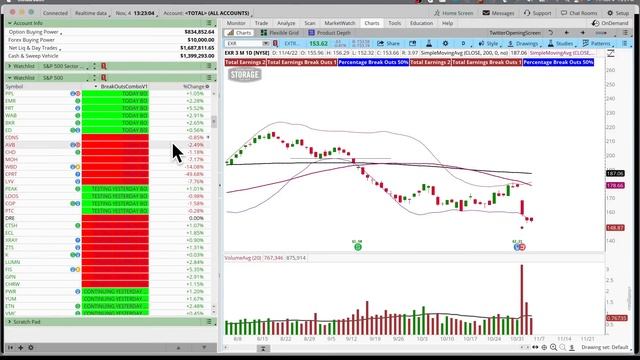Screen dimensions: 640x360
Task: Open sidebar settings gear at bottom left
Action: (31, 348)
